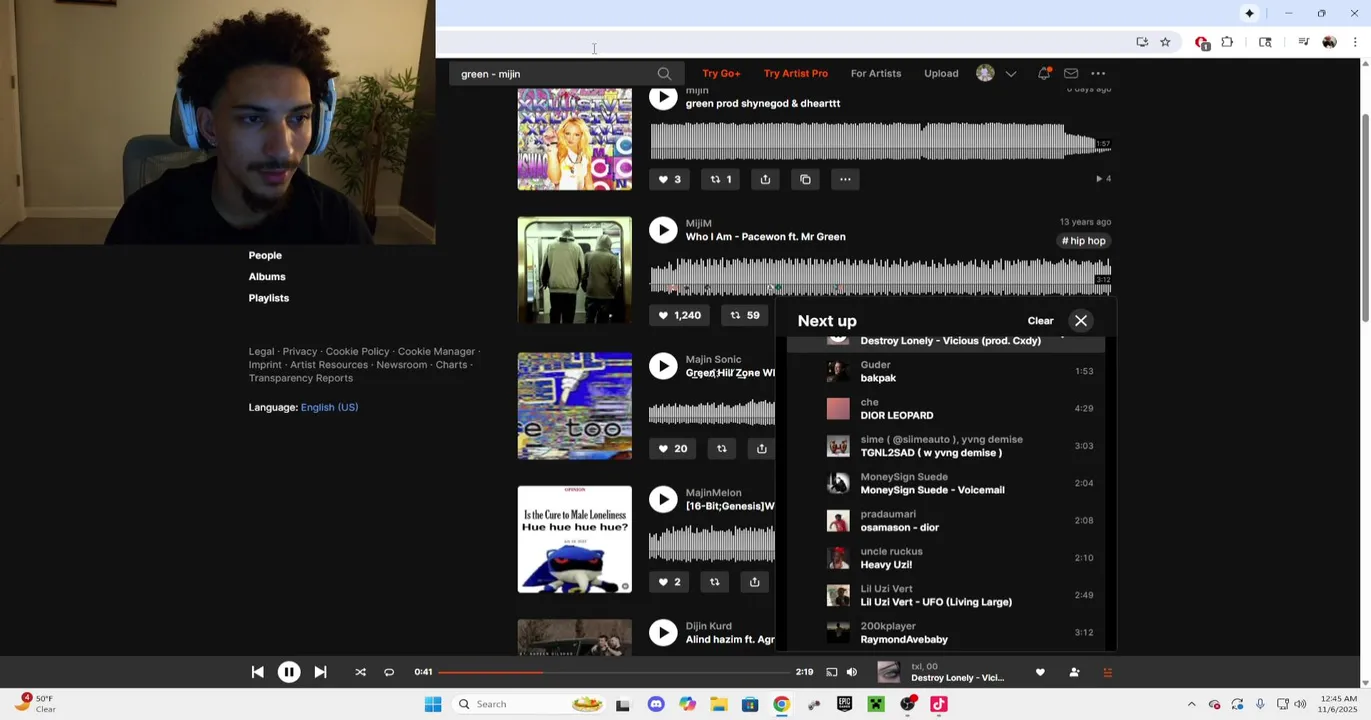Skip to previous track in player
Screen dimensions: 1371x720
(x=258, y=672)
